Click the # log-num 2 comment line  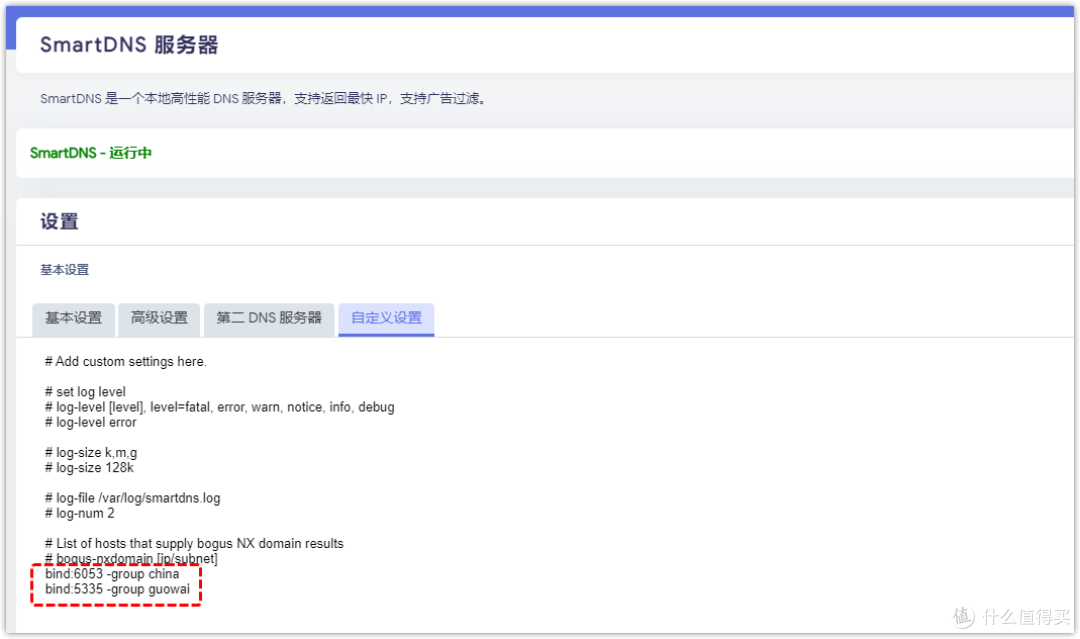(75, 512)
